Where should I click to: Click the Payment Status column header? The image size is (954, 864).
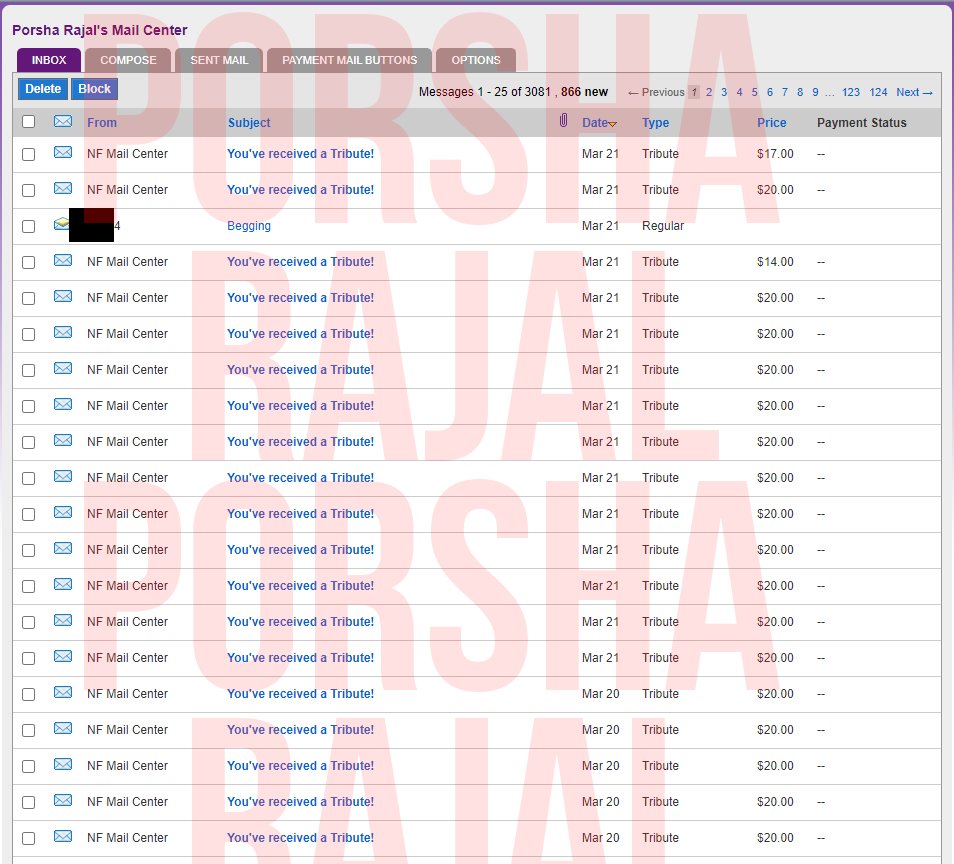click(862, 122)
